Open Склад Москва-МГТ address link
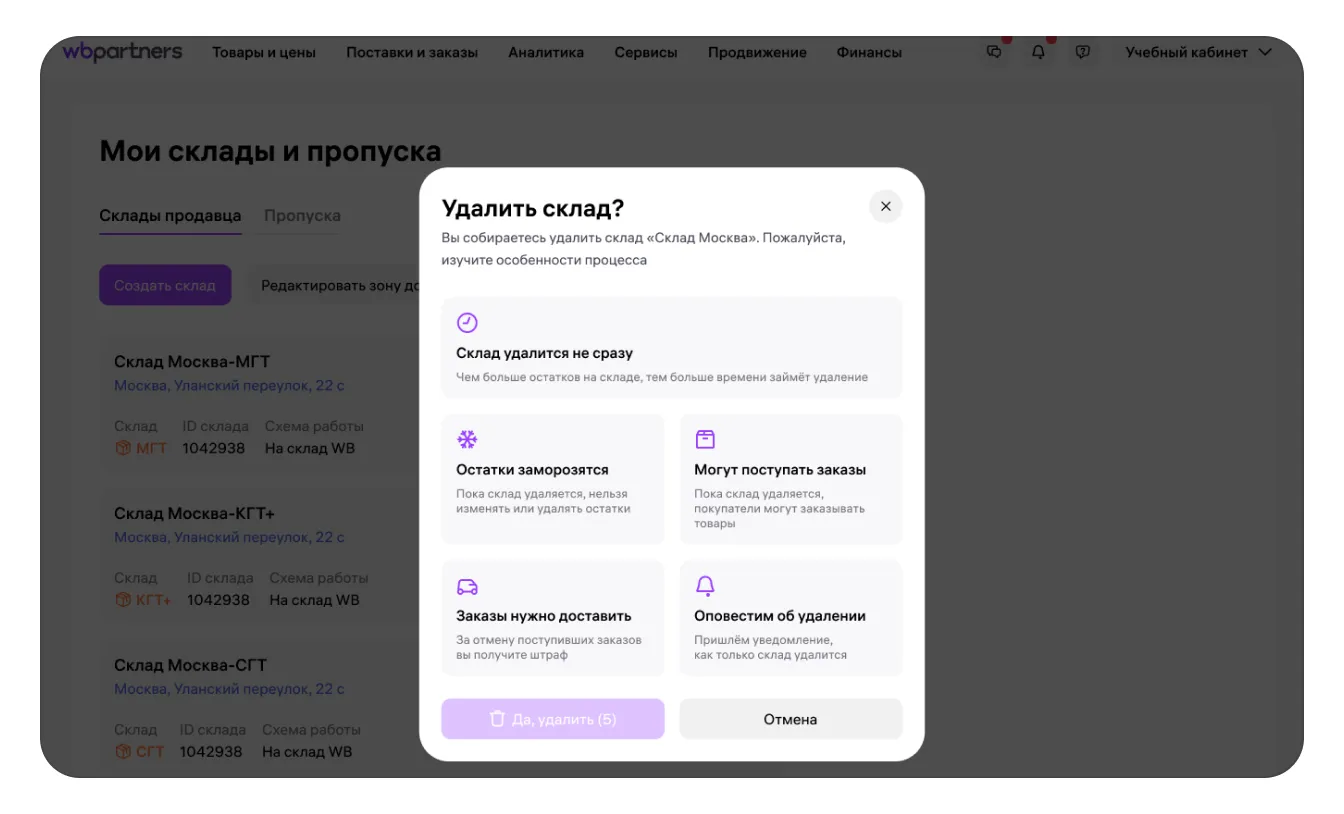This screenshot has height=814, width=1344. (229, 386)
